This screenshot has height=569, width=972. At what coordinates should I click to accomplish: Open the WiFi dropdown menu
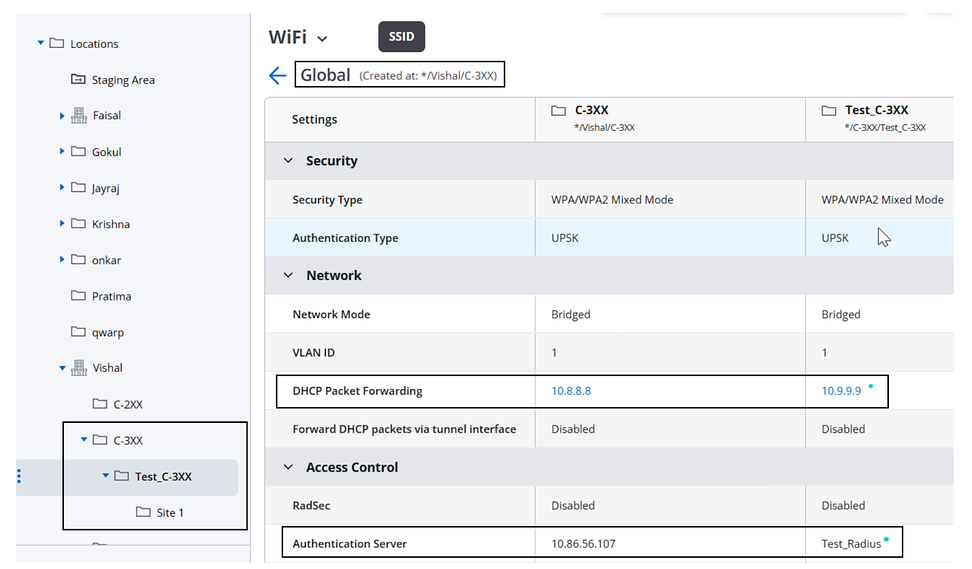click(x=322, y=39)
